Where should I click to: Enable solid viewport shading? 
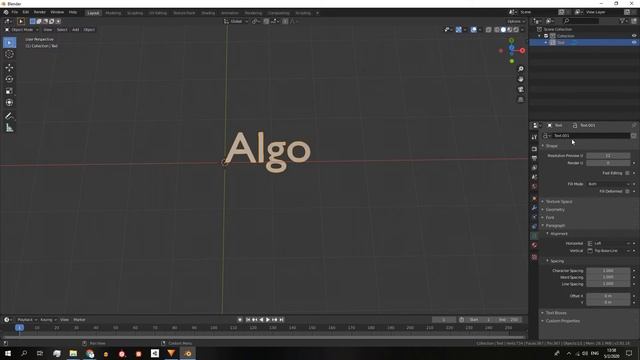(x=503, y=30)
